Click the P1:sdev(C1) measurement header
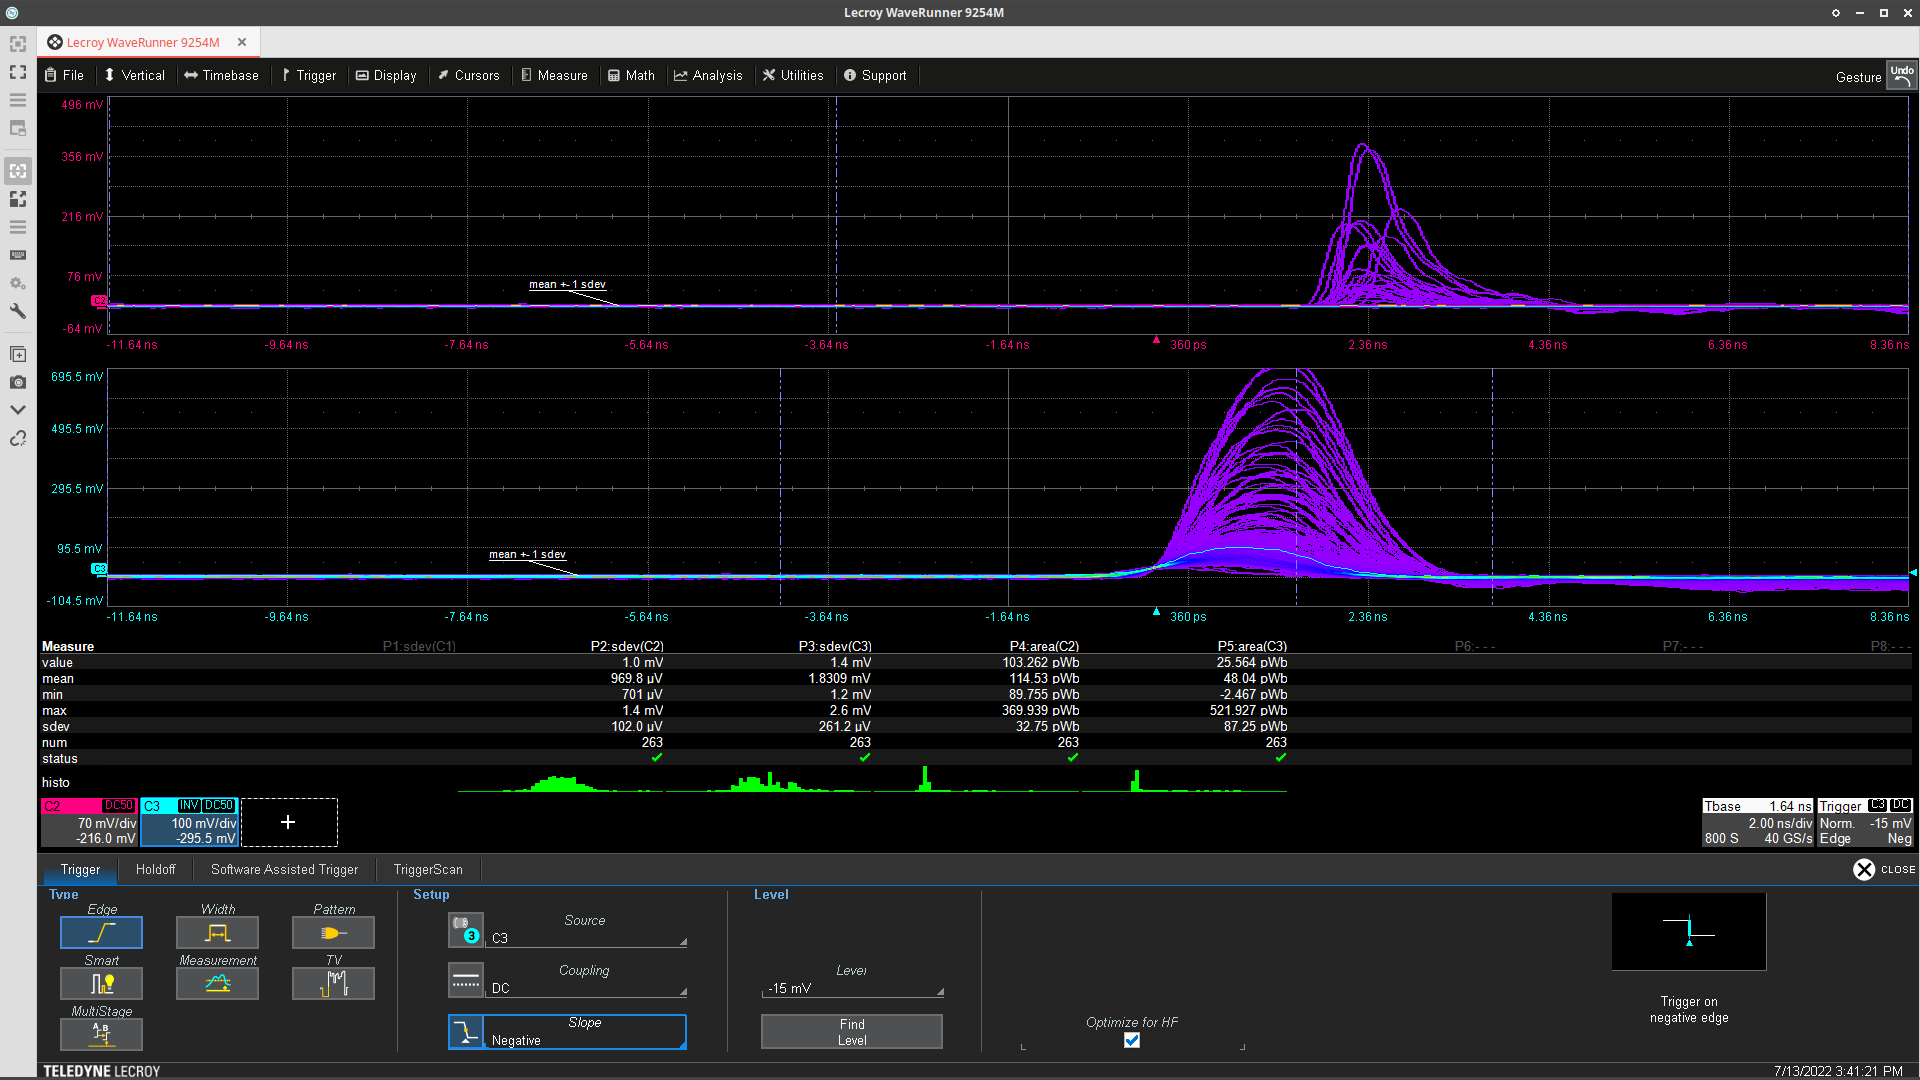 pos(419,646)
